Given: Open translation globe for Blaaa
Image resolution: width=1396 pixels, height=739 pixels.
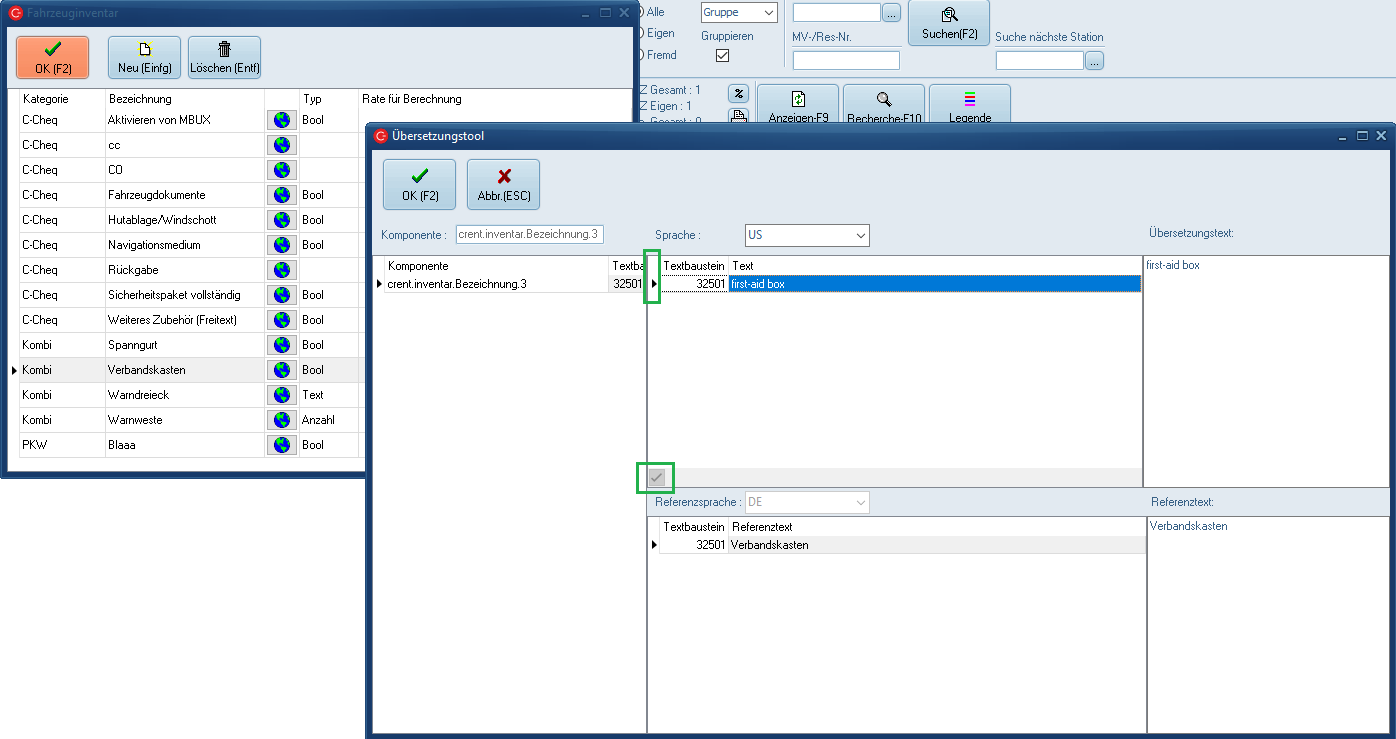Looking at the screenshot, I should pyautogui.click(x=282, y=445).
